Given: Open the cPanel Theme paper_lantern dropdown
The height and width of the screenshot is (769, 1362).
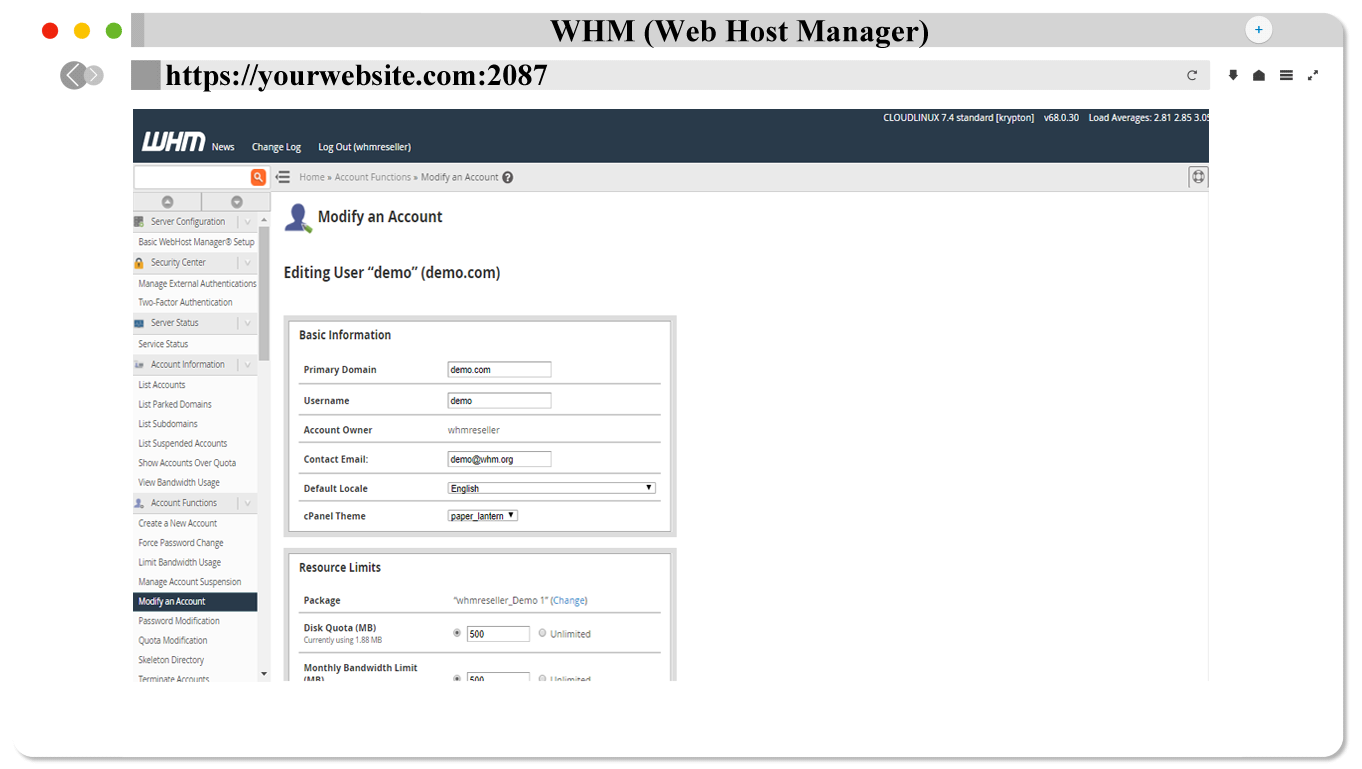Looking at the screenshot, I should pyautogui.click(x=482, y=516).
